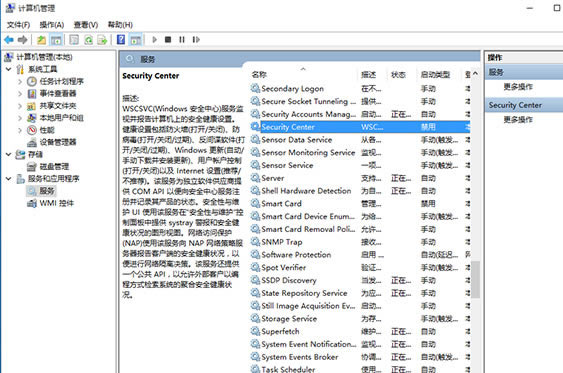This screenshot has width=563, height=373.
Task: Select the 共享文件夹 tree icon
Action: [32, 106]
